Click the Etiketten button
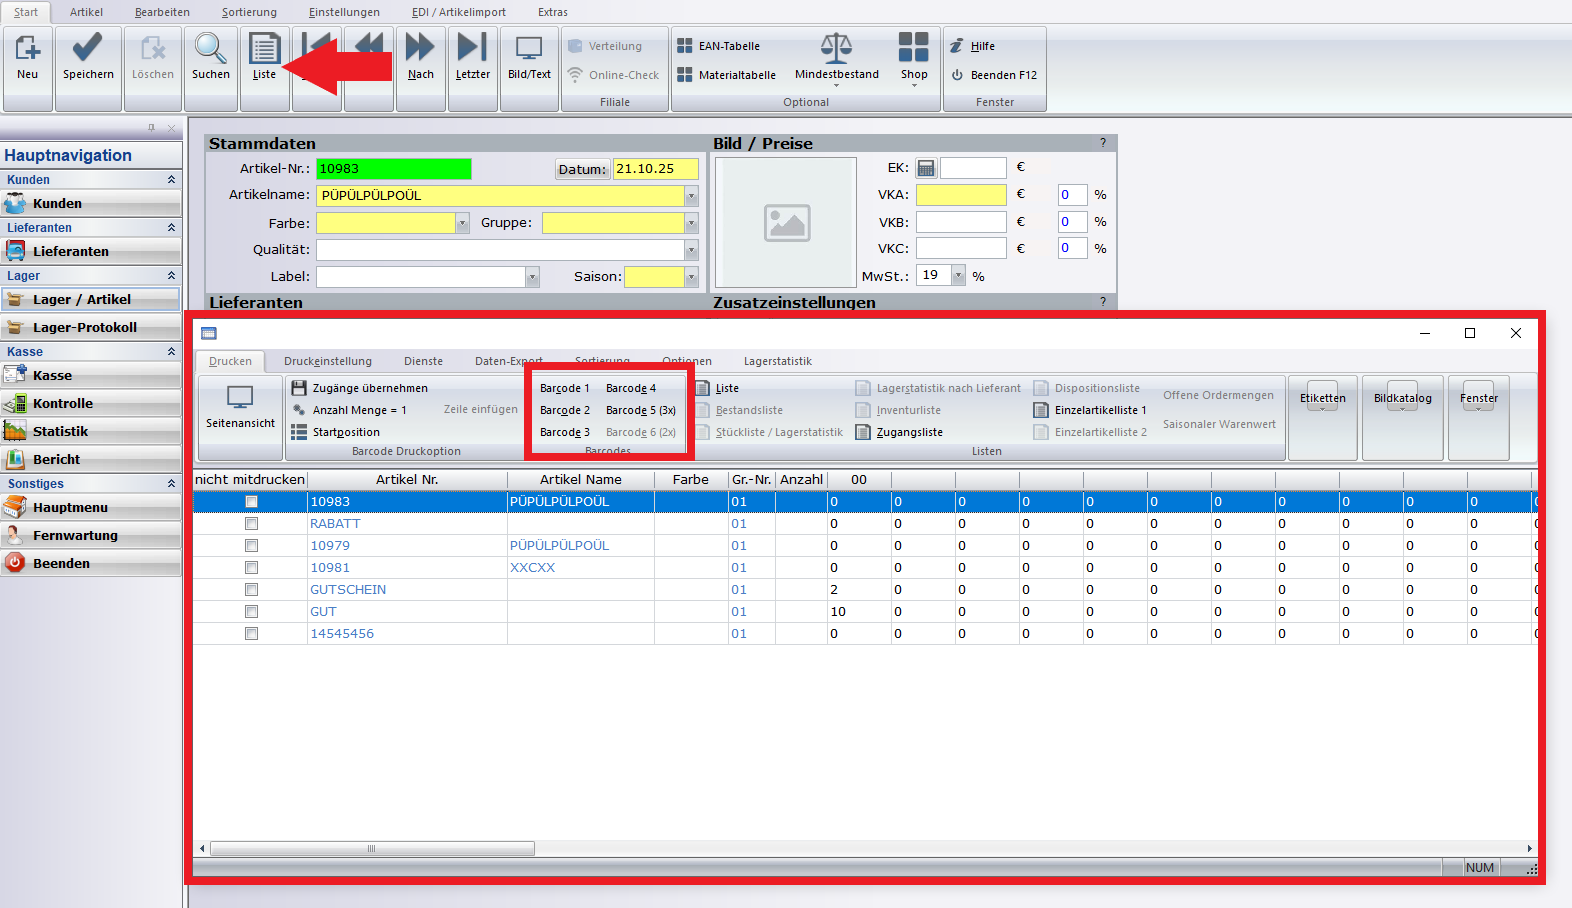 tap(1322, 399)
